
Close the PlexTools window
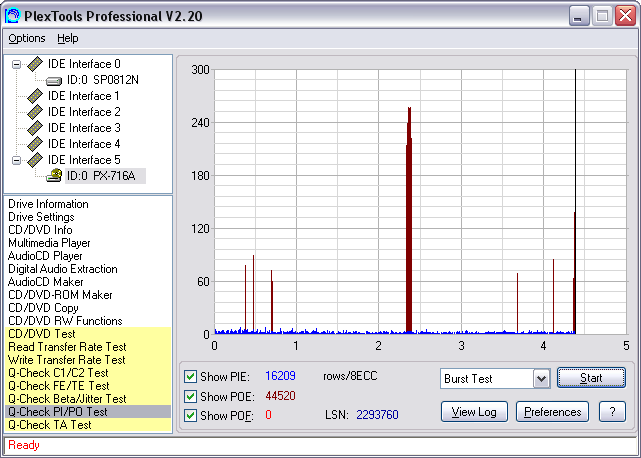click(x=626, y=16)
